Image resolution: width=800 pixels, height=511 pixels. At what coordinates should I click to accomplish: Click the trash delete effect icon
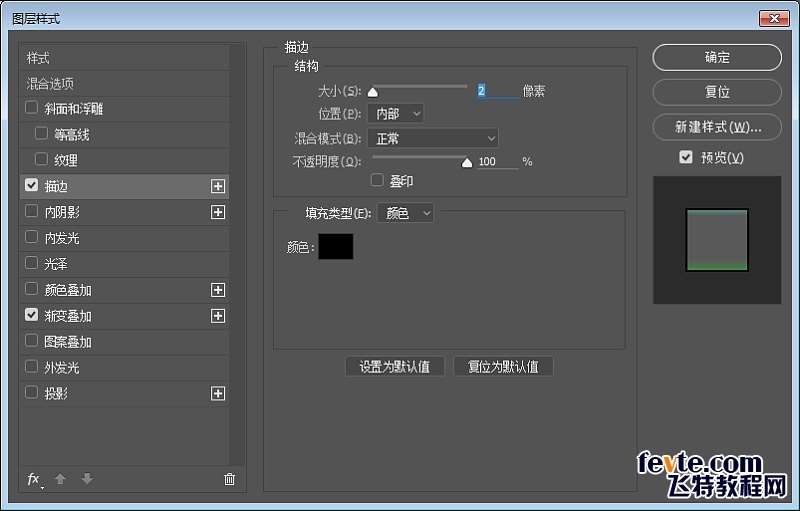click(230, 479)
